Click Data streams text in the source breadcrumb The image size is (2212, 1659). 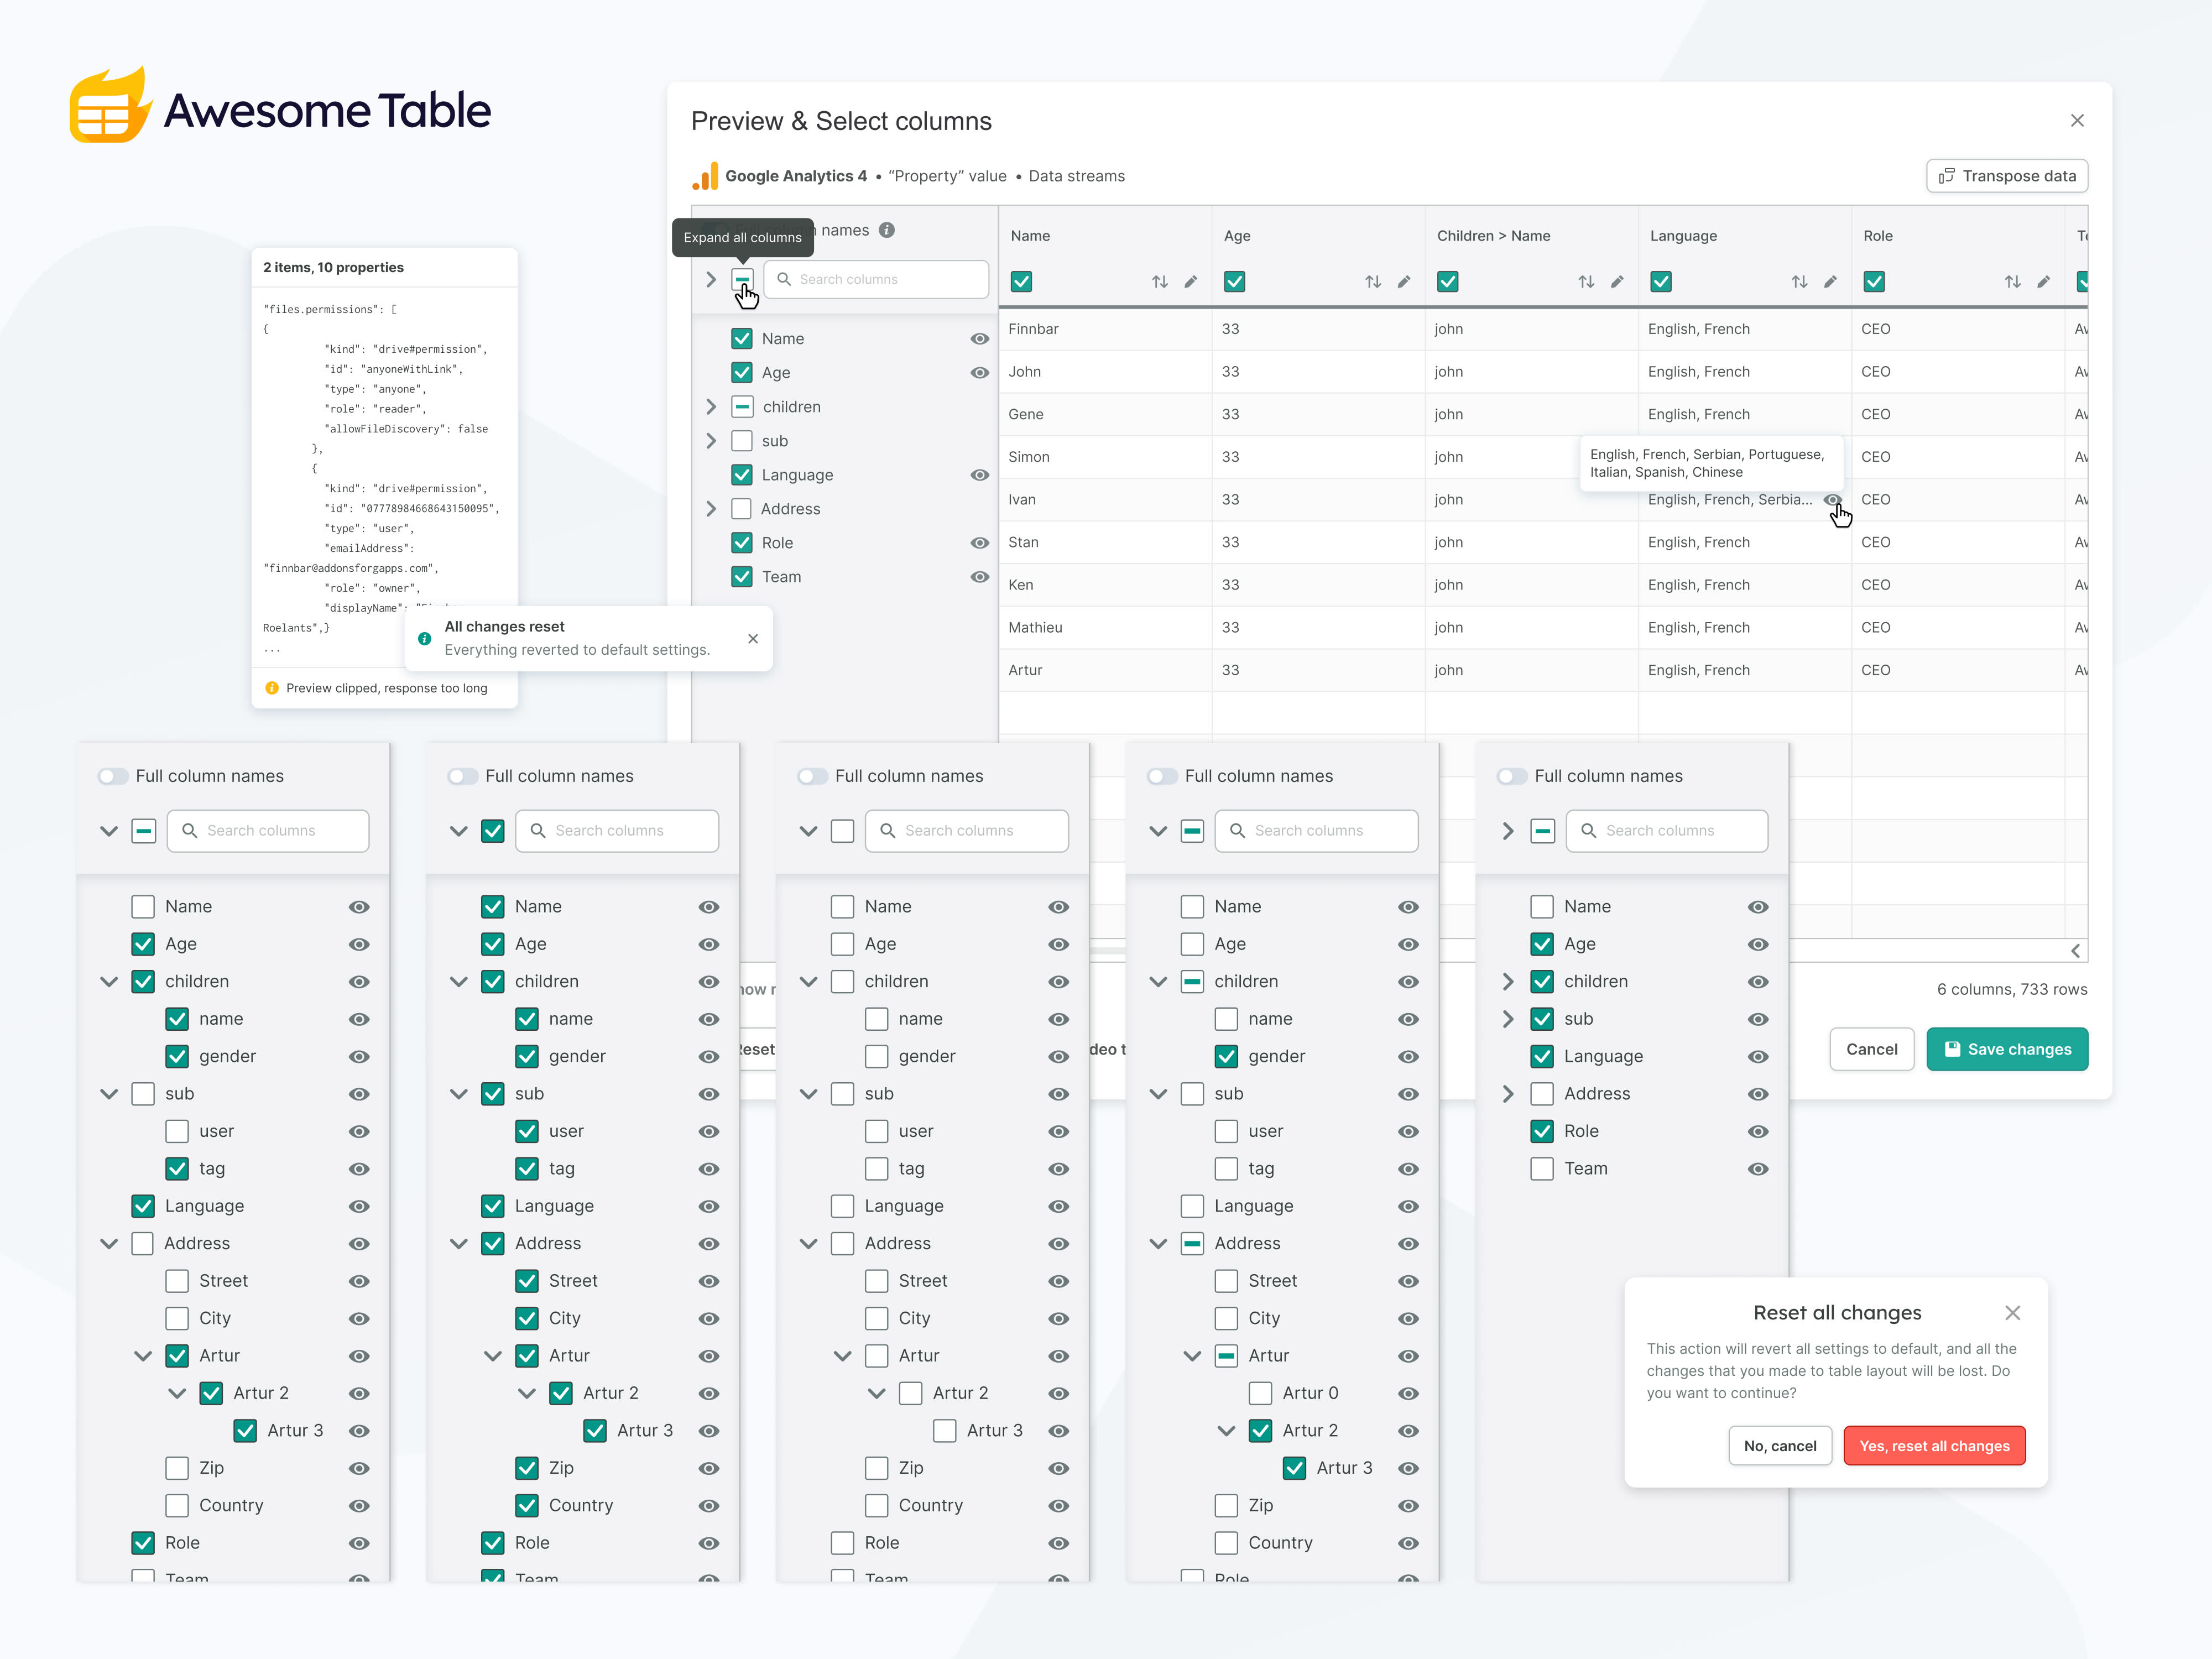[1076, 176]
